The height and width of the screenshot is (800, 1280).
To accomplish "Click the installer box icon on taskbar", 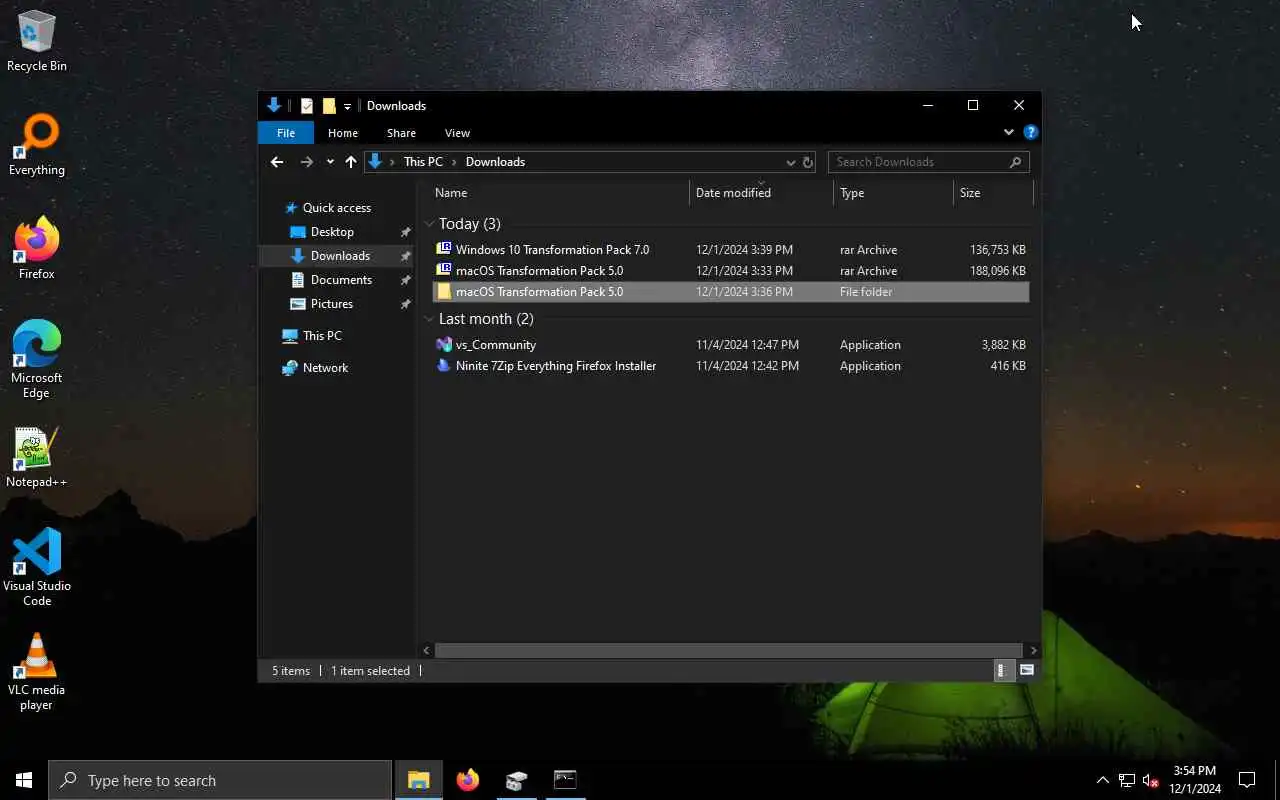I will click(516, 780).
